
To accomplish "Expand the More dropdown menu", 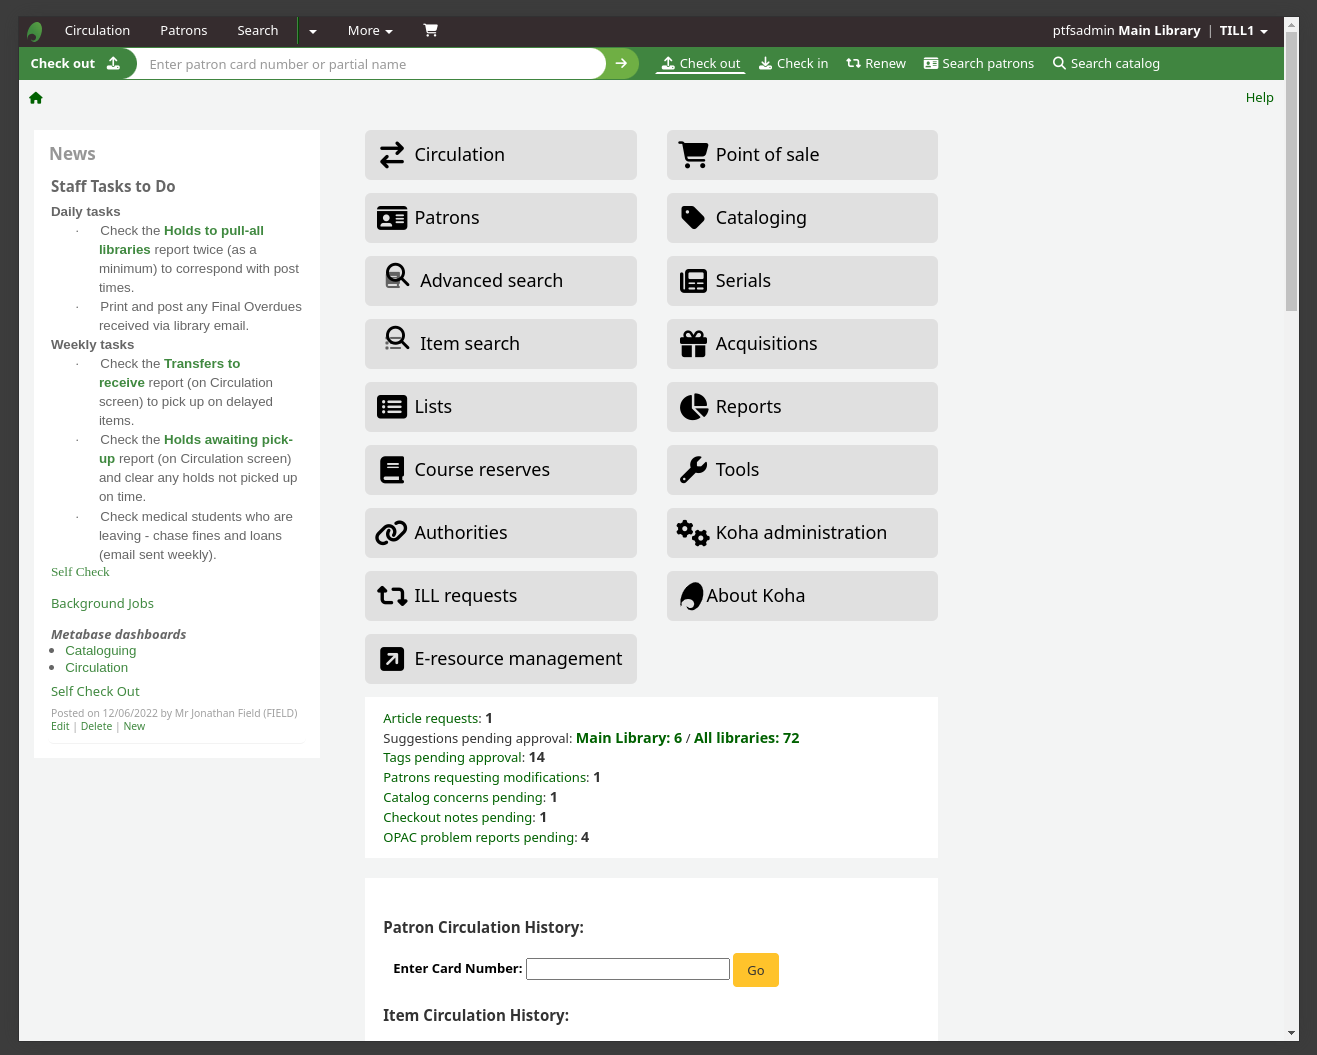I will [x=369, y=31].
